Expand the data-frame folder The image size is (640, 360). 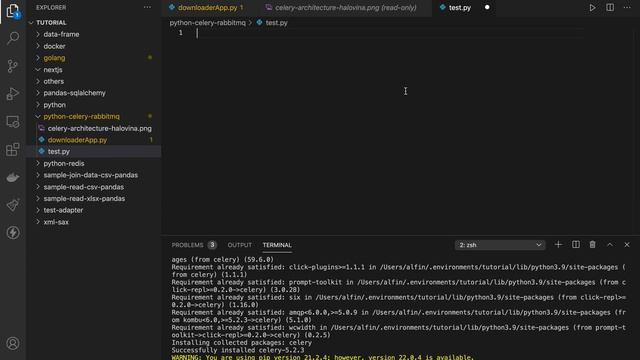point(61,34)
